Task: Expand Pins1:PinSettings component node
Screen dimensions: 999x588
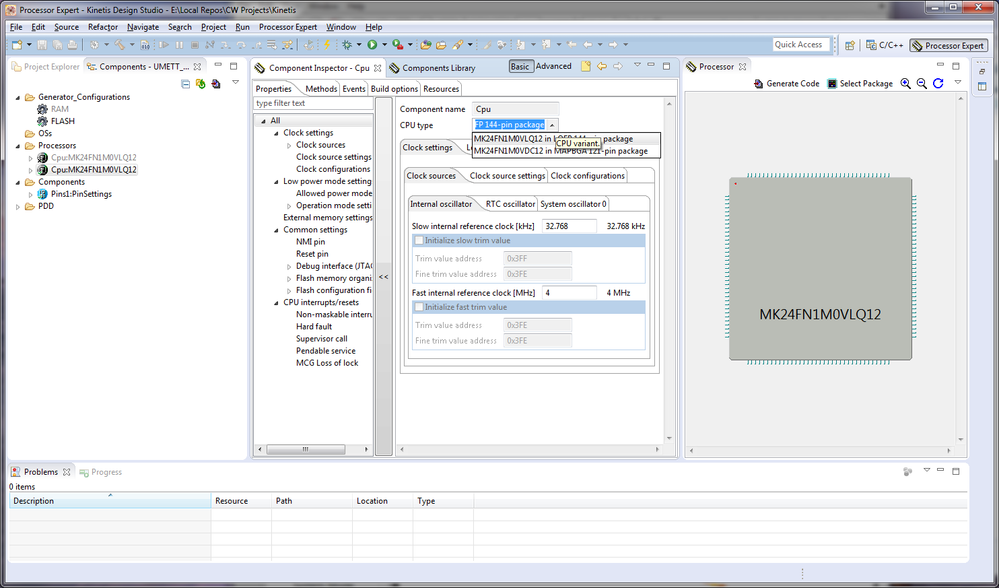Action: point(31,194)
